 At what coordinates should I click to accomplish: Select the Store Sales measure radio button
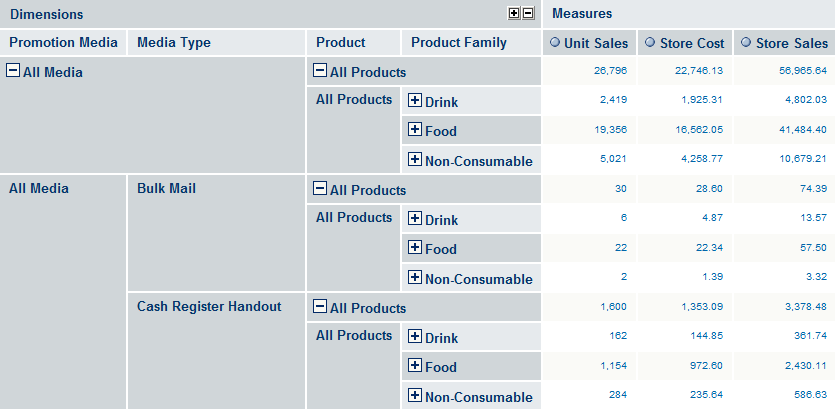(746, 42)
